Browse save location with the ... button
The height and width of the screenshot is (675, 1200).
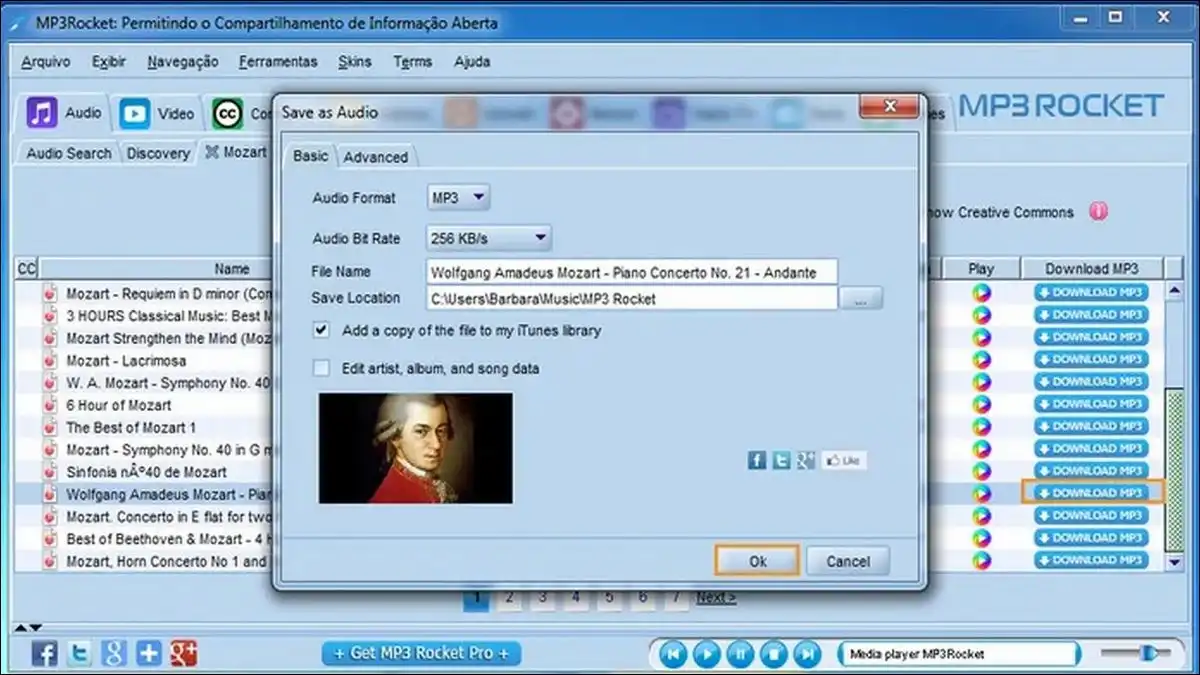pyautogui.click(x=862, y=298)
